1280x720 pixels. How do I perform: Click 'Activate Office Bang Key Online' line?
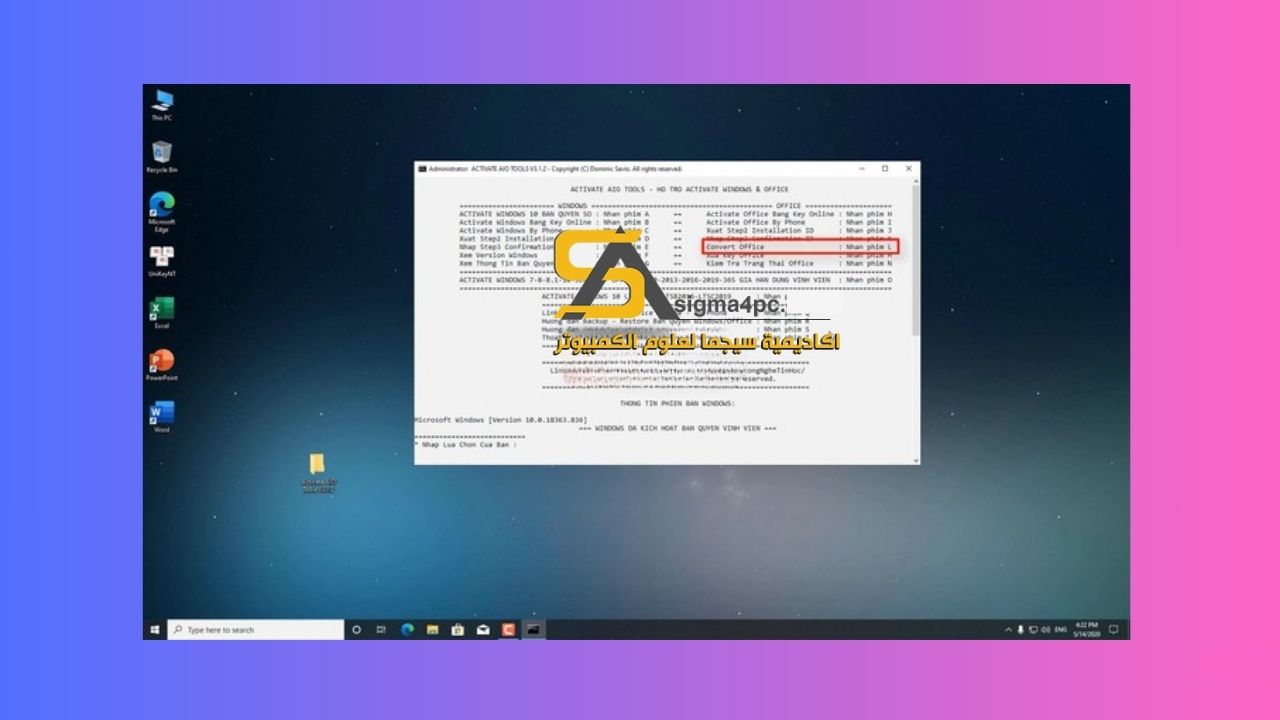pyautogui.click(x=799, y=214)
